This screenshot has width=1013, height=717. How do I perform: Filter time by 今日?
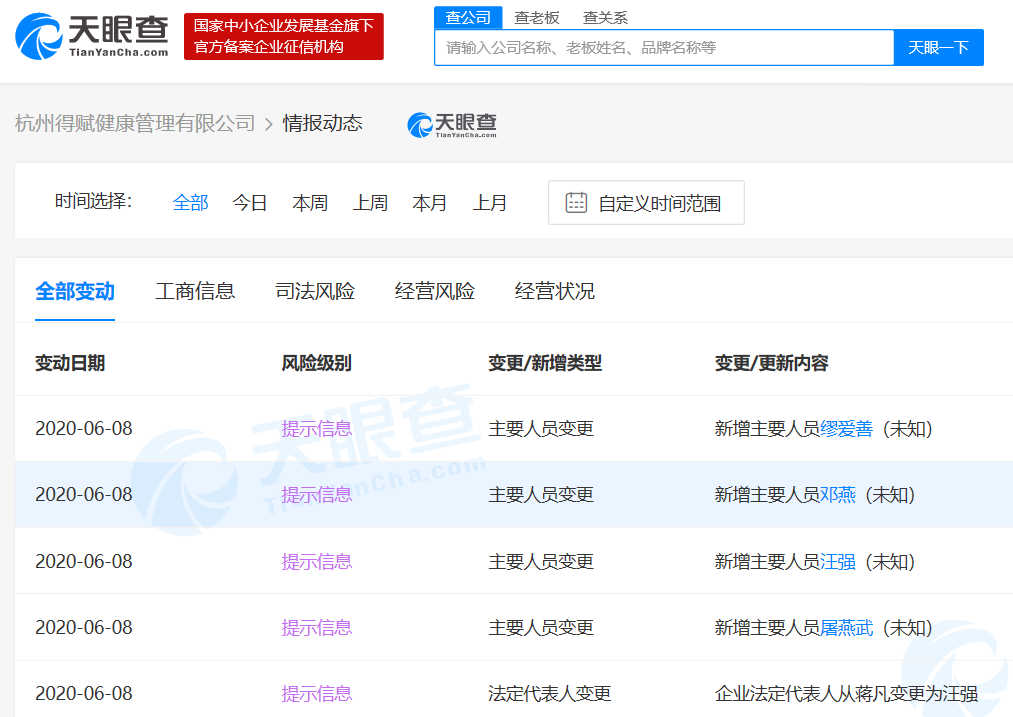pos(250,203)
